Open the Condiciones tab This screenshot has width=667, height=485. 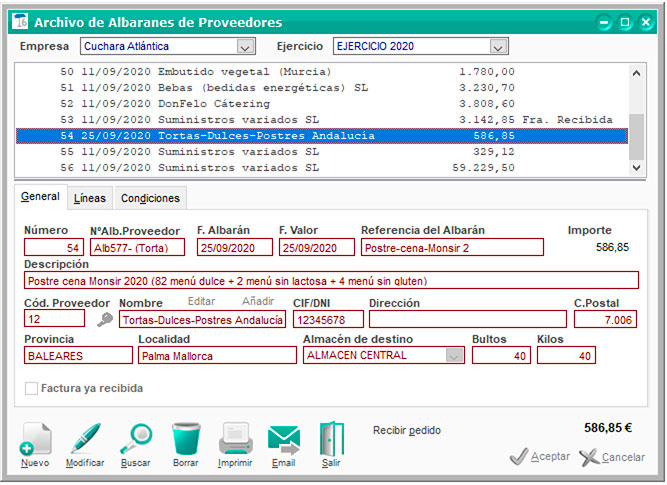150,198
